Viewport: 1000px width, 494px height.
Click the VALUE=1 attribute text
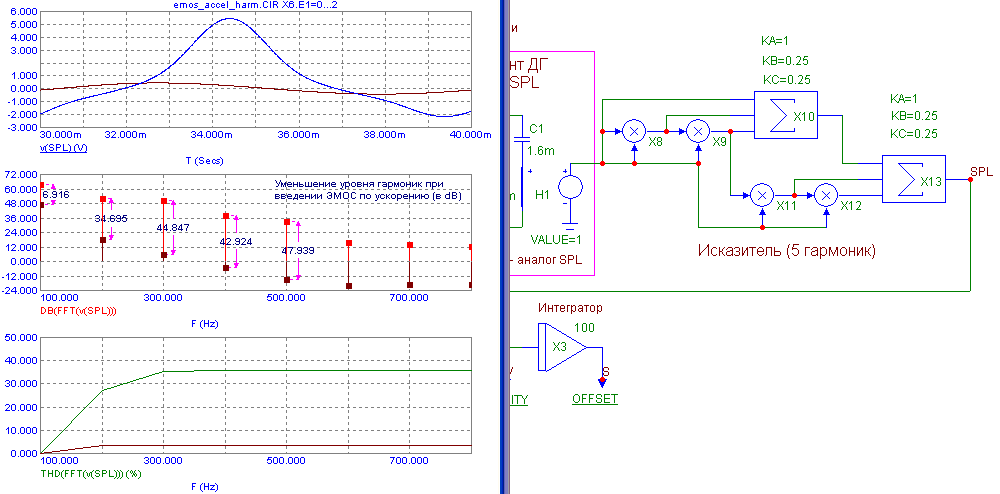[x=555, y=240]
